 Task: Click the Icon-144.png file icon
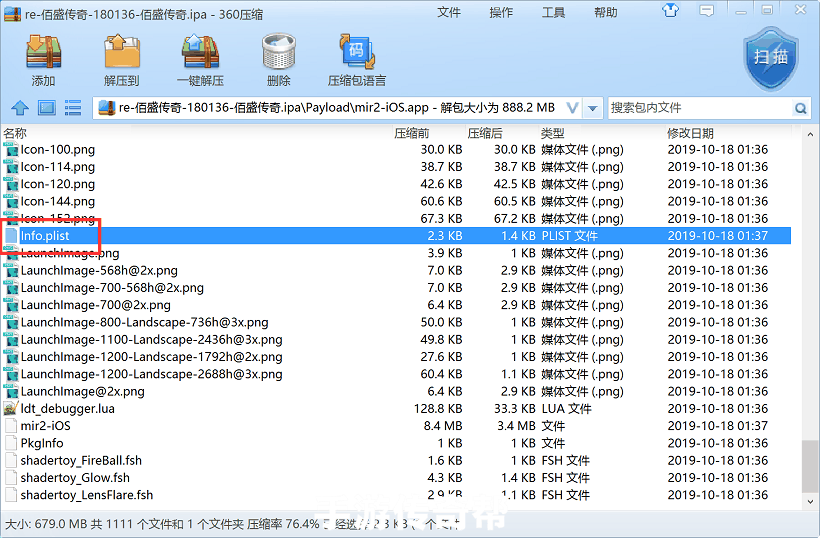(10, 201)
